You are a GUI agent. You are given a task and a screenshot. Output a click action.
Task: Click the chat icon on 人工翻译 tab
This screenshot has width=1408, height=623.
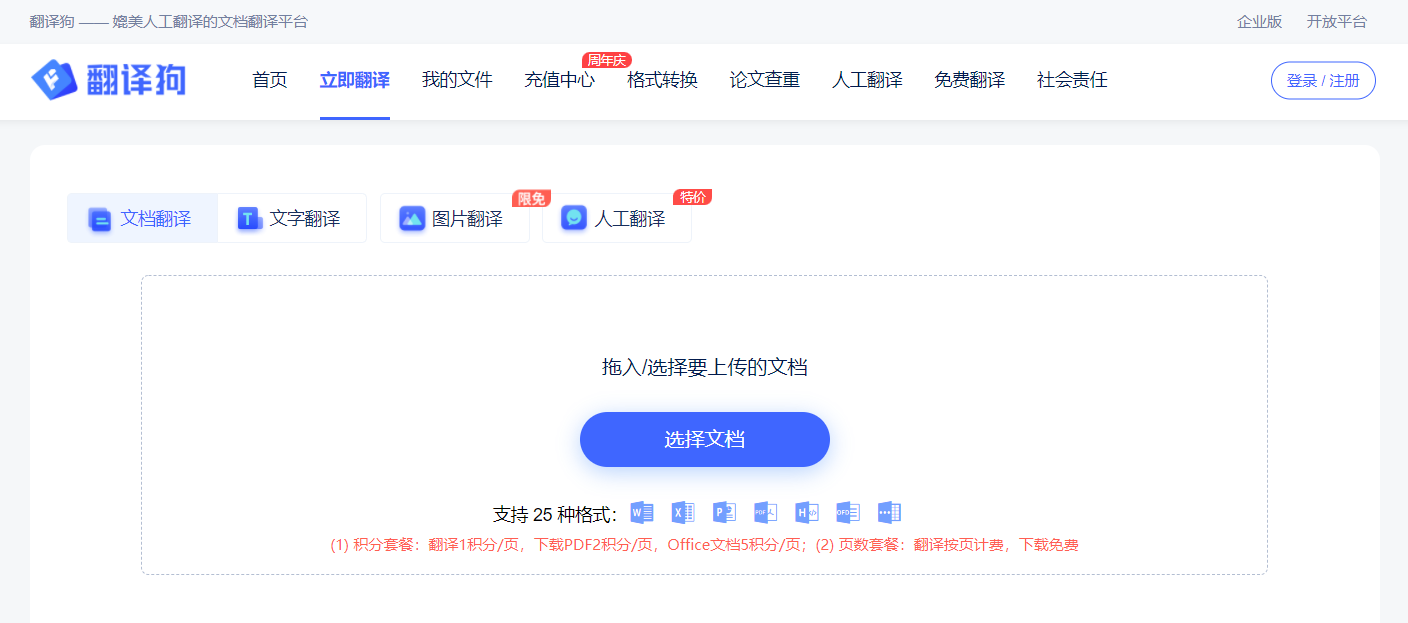pyautogui.click(x=572, y=218)
